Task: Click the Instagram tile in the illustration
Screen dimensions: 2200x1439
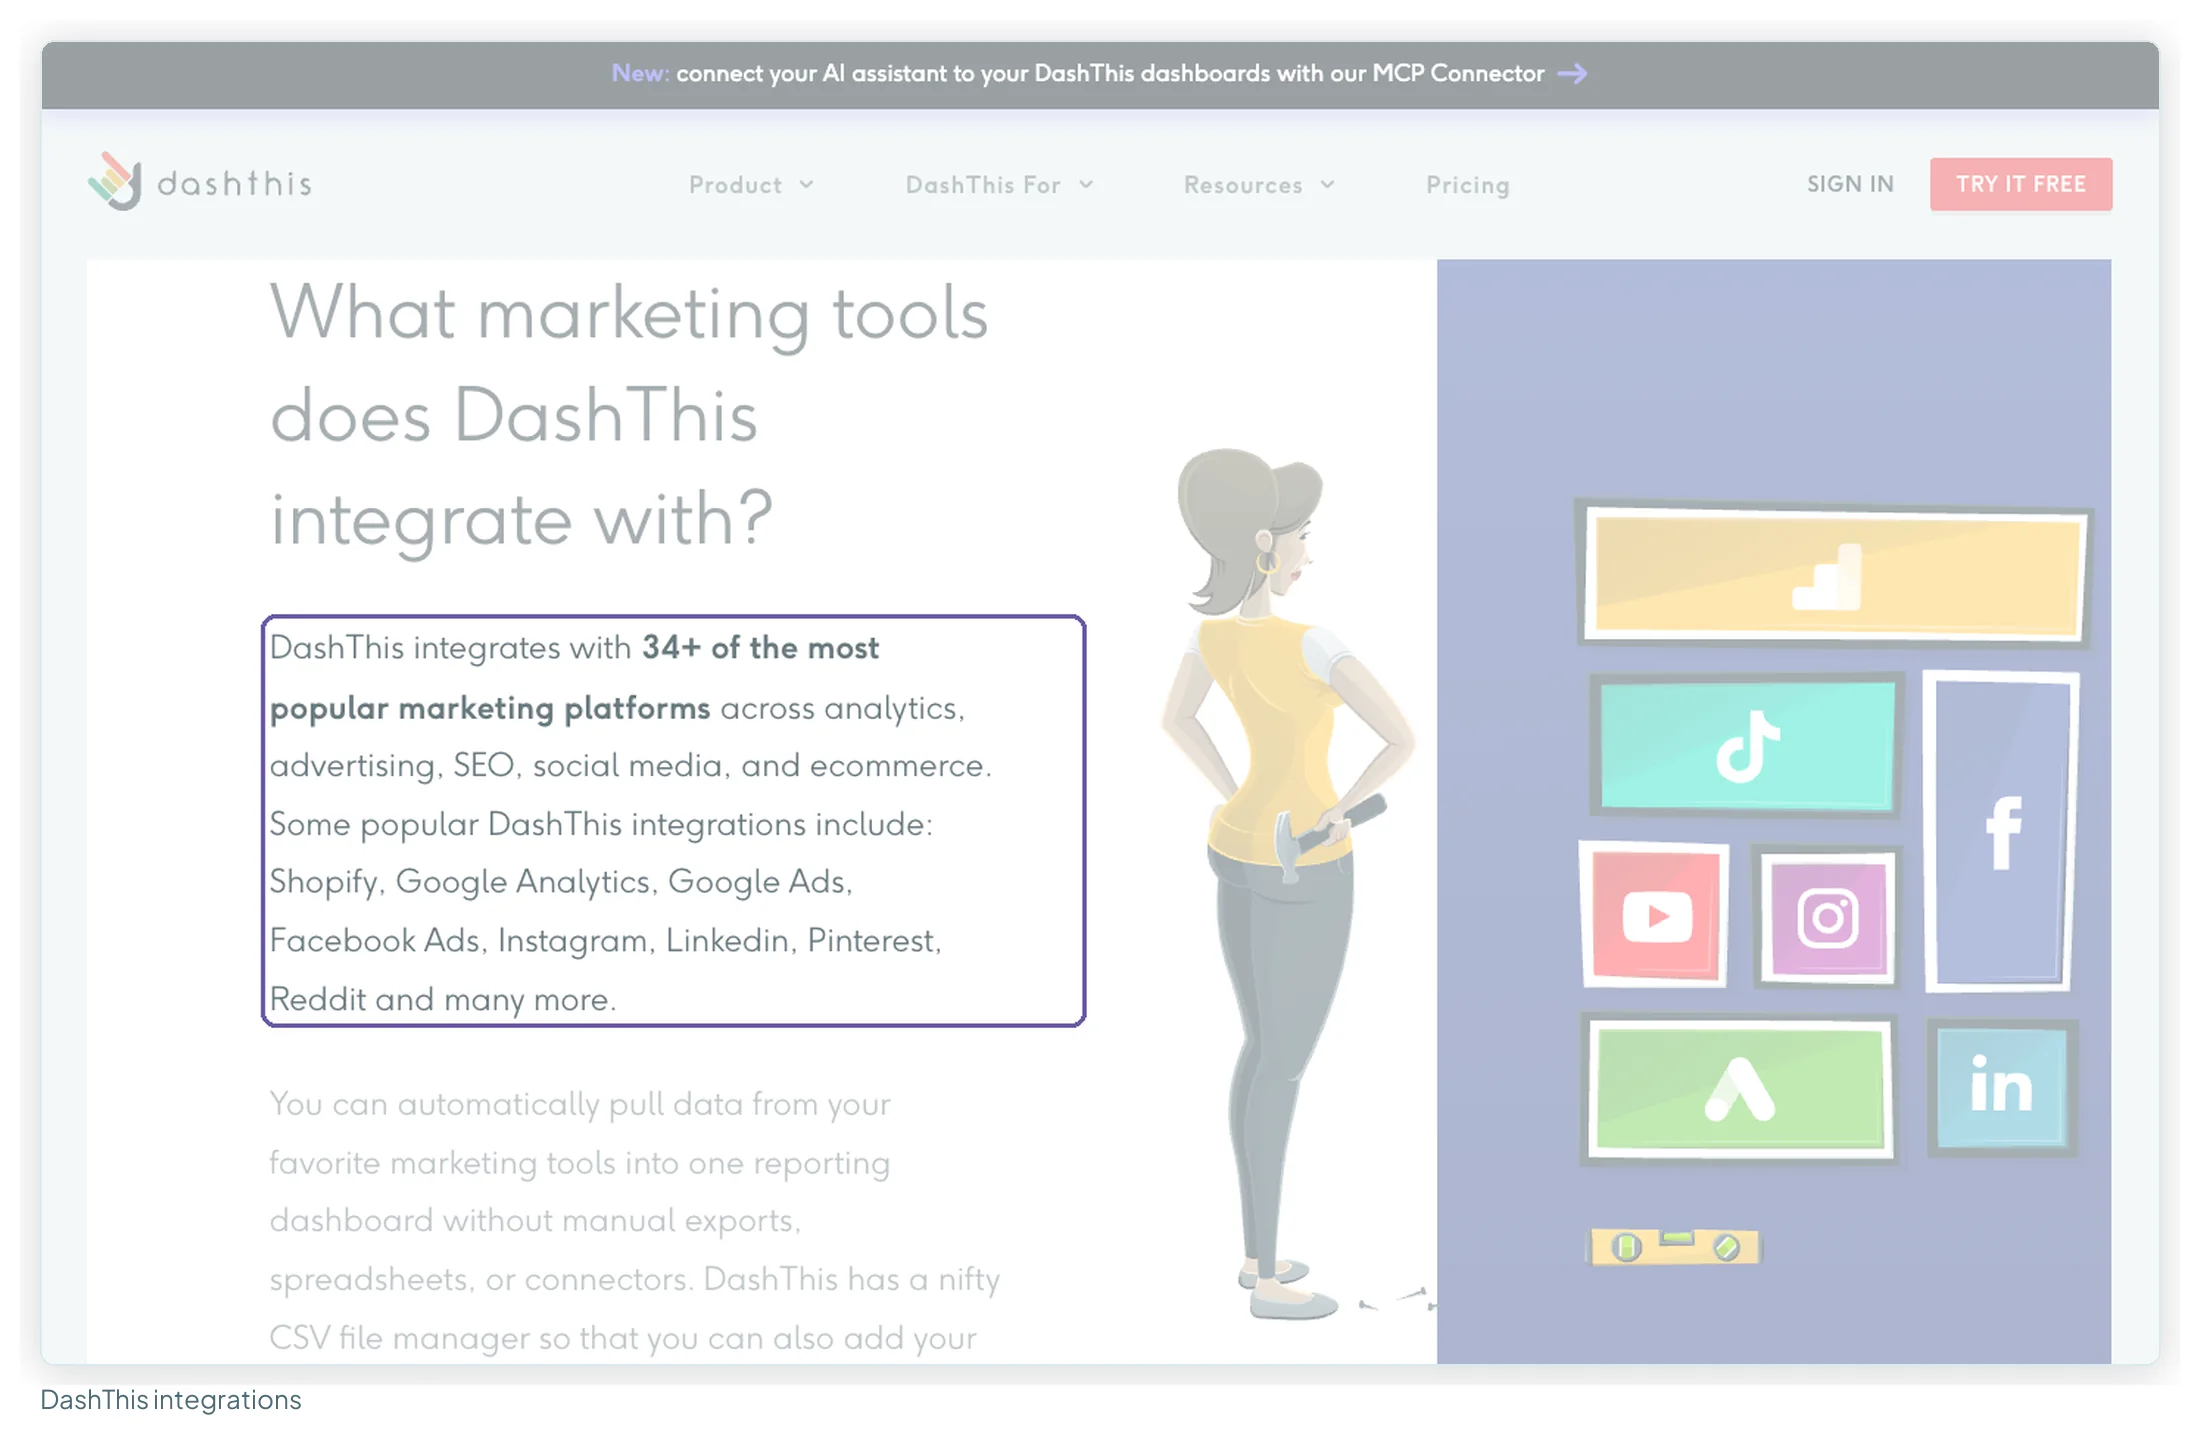Action: pos(1828,916)
